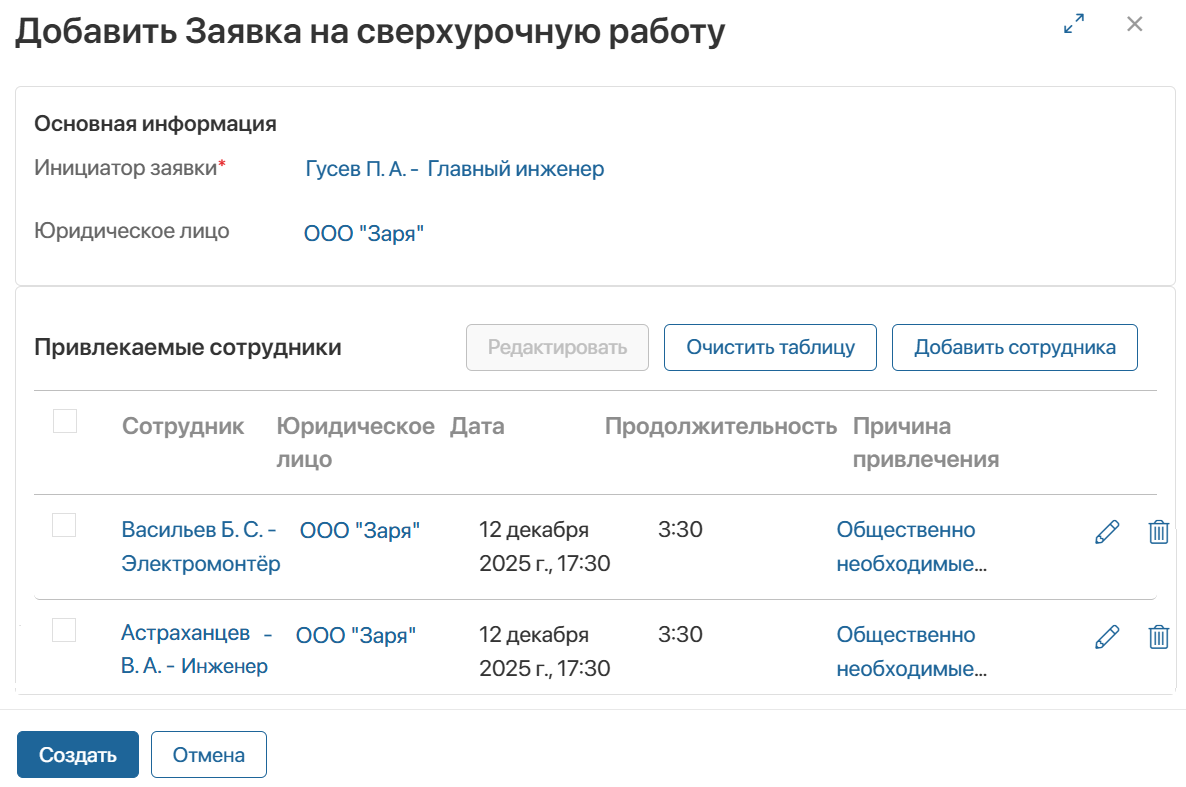Expand the dialog to full screen
The height and width of the screenshot is (787, 1186).
(1073, 24)
